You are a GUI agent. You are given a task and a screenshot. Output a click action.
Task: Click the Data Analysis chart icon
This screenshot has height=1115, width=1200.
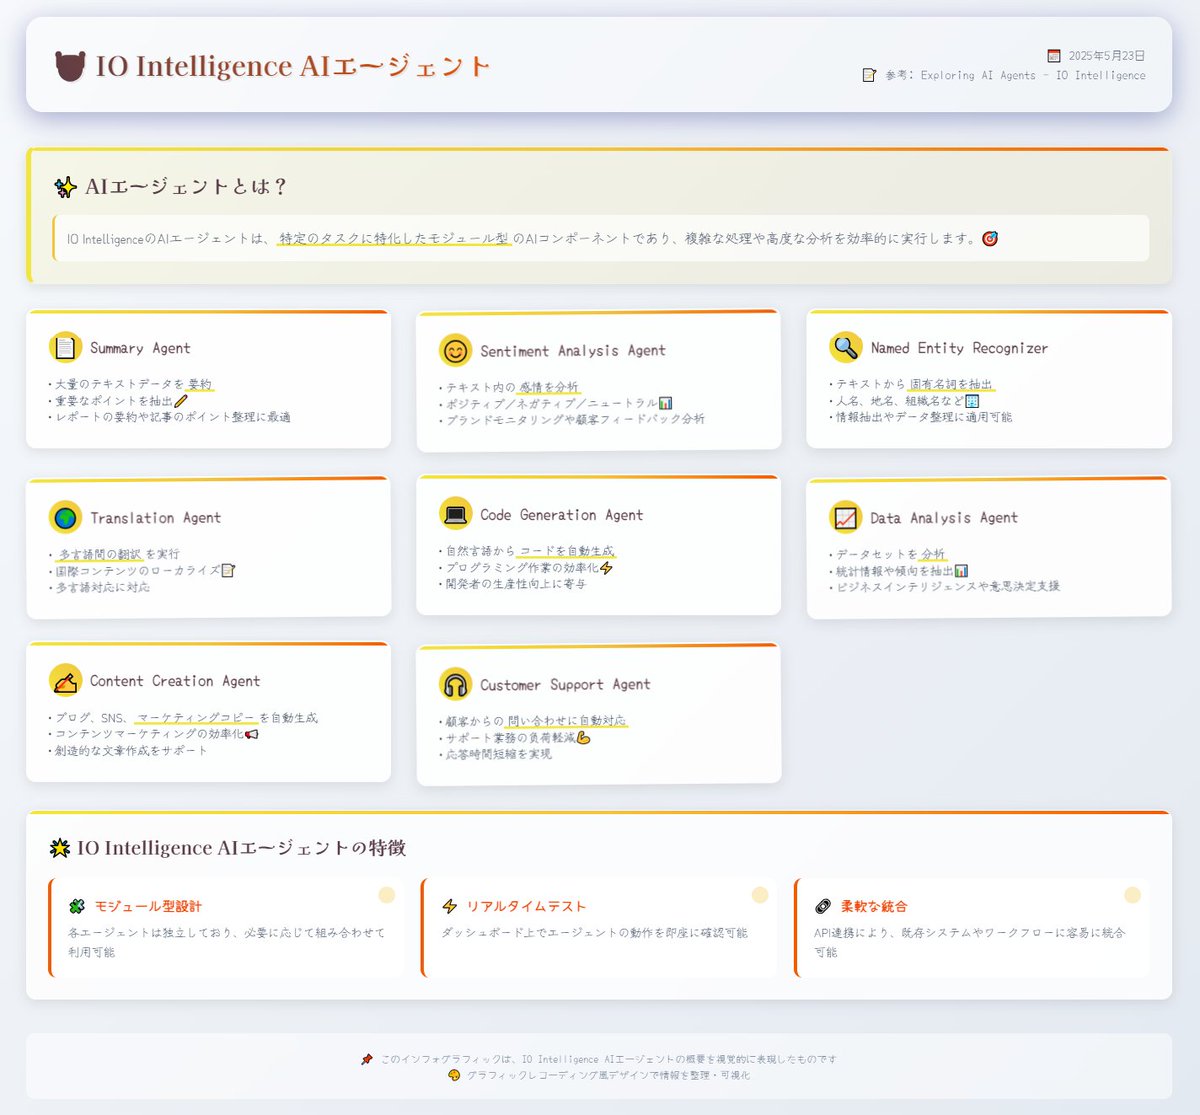(845, 517)
